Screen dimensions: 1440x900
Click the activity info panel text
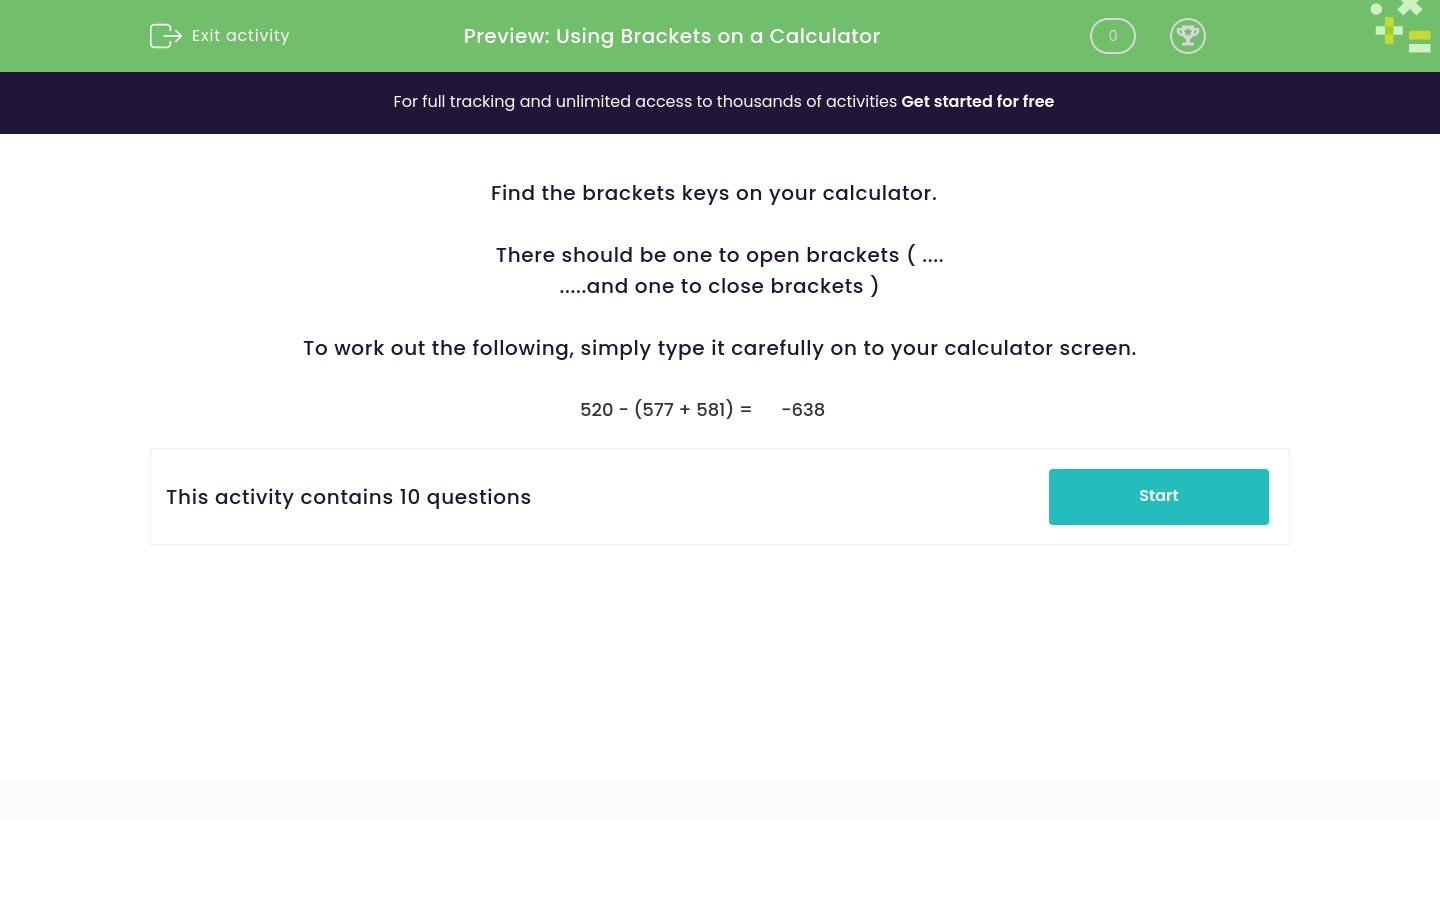[x=348, y=497]
